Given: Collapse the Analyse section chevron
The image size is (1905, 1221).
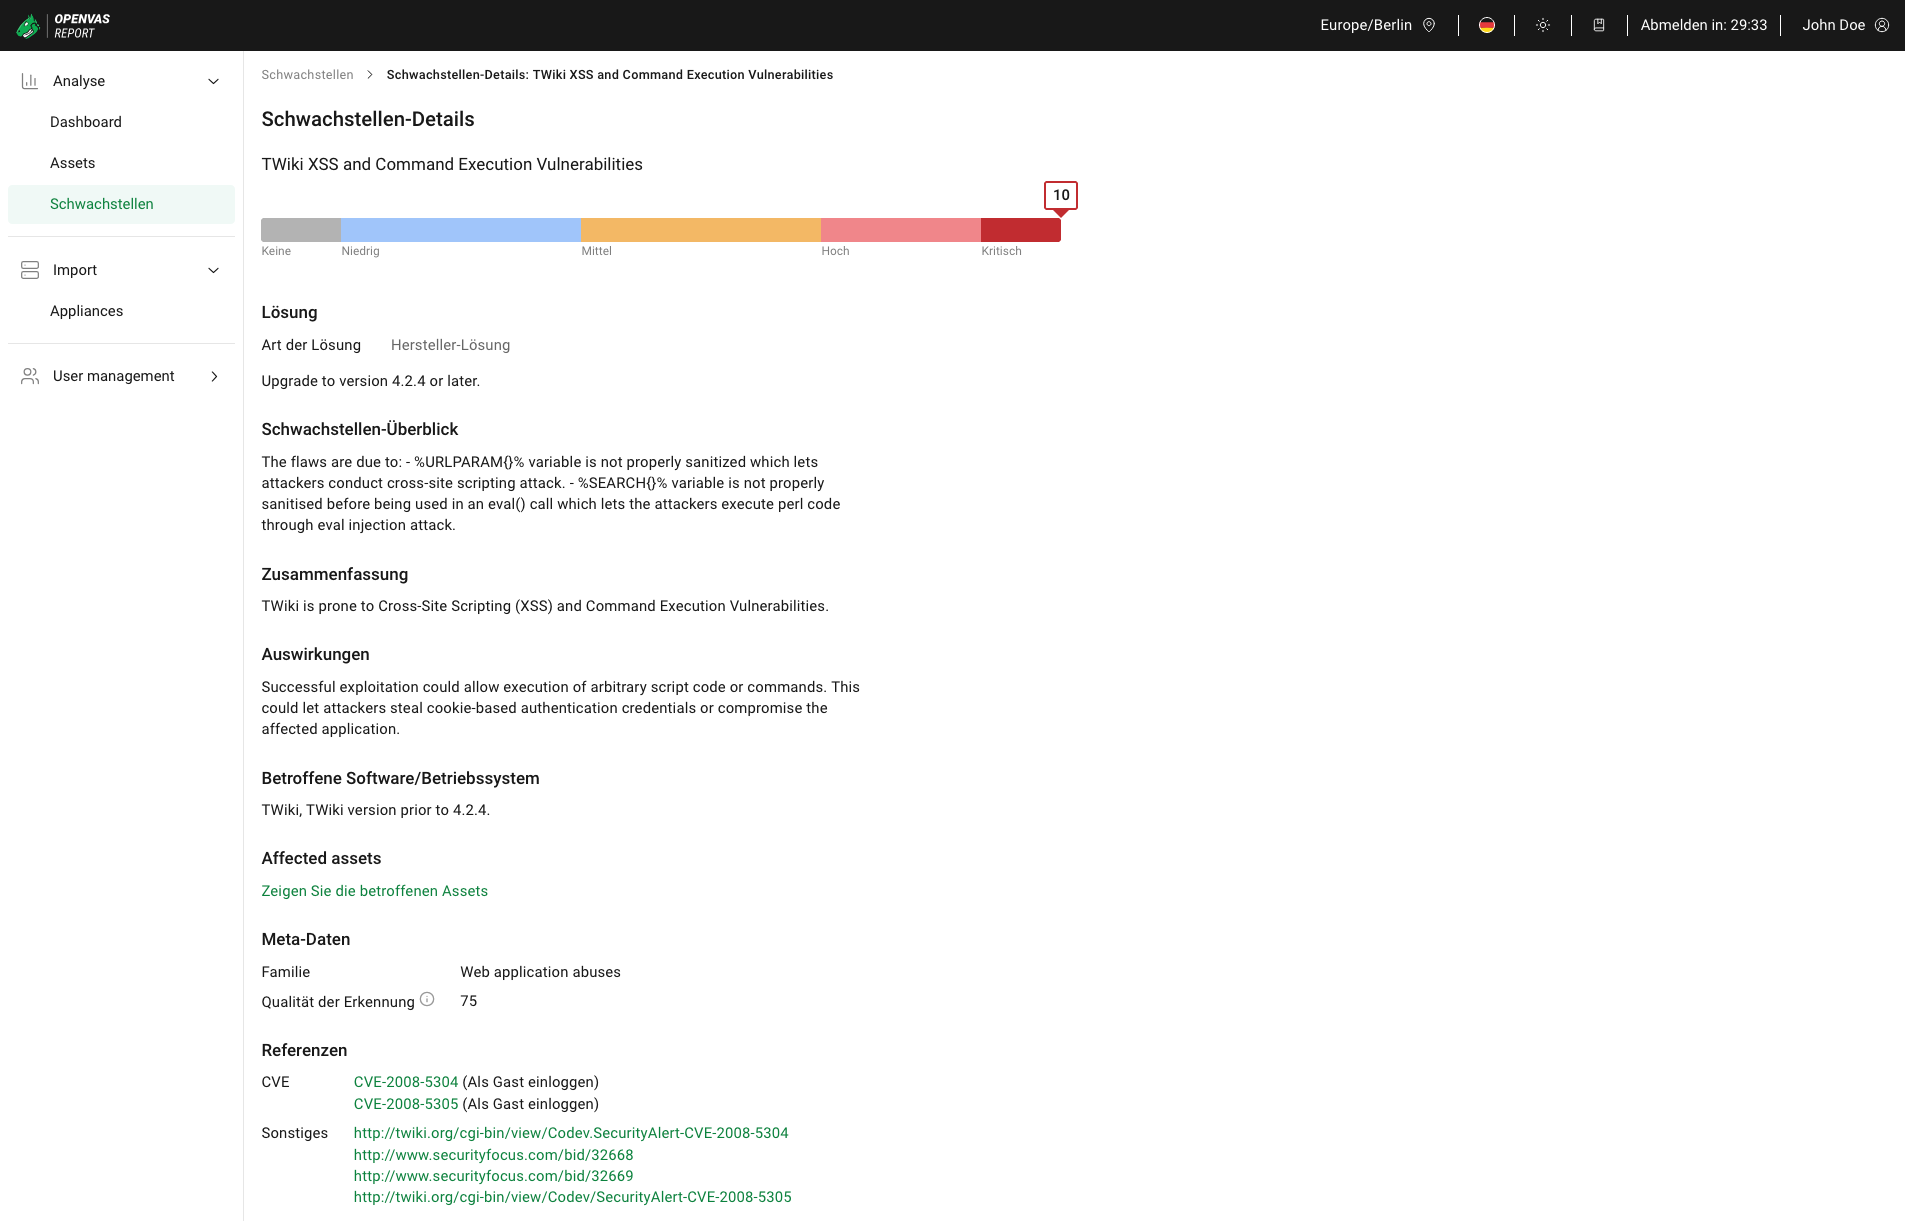Looking at the screenshot, I should click(213, 81).
